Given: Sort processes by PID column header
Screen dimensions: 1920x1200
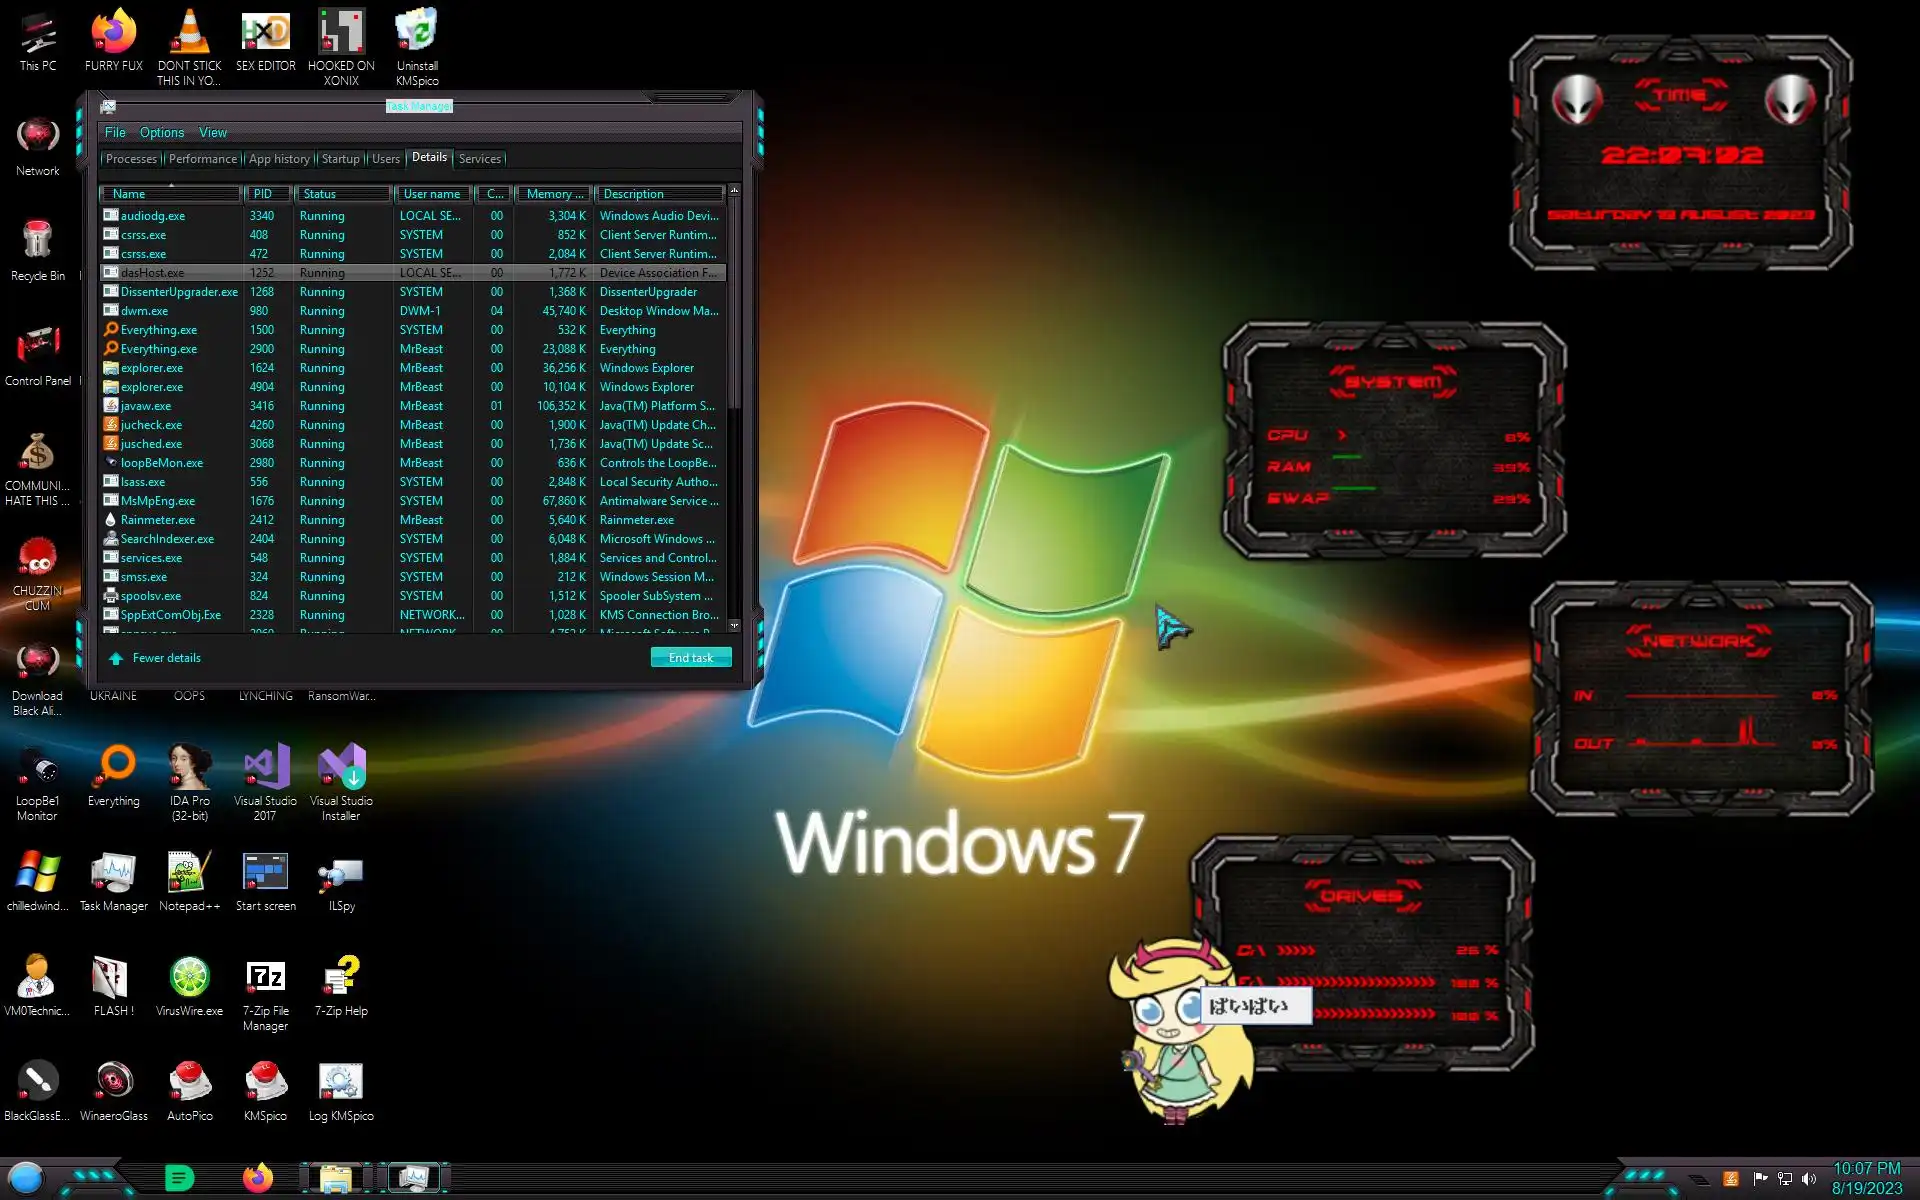Looking at the screenshot, I should click(266, 194).
